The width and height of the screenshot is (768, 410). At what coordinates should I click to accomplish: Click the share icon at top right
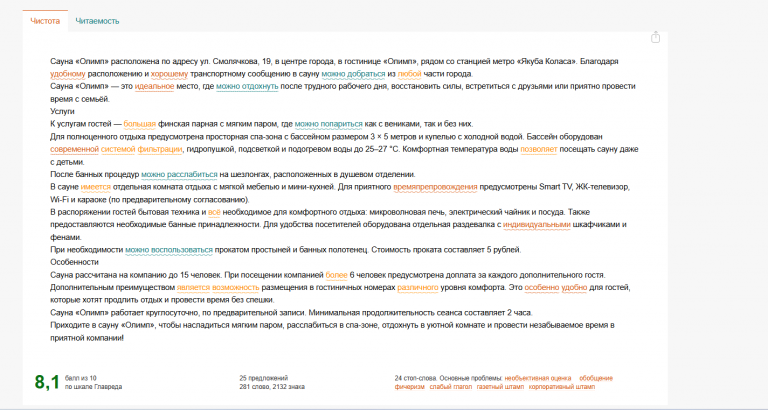655,37
